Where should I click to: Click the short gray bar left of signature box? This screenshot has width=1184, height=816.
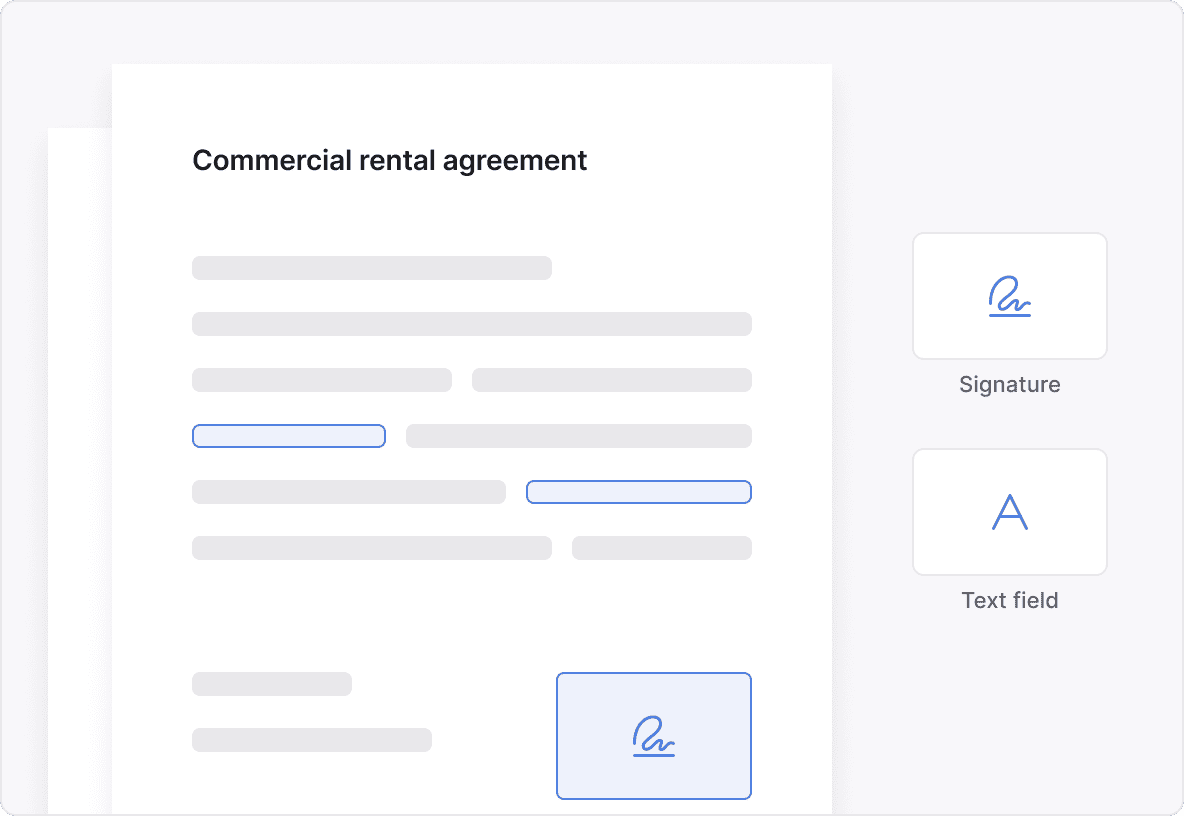click(271, 684)
